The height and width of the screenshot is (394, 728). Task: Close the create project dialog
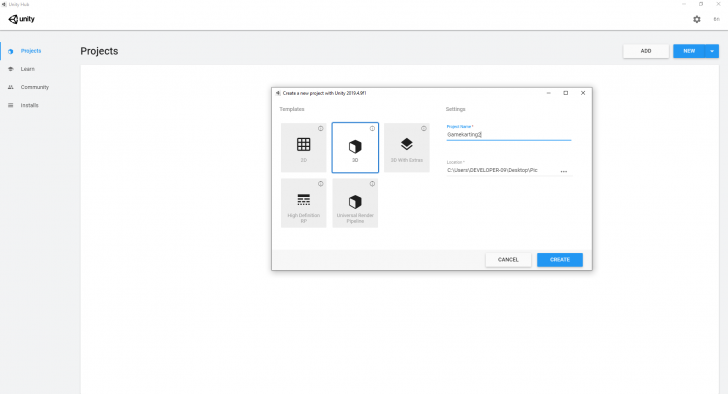[x=583, y=93]
